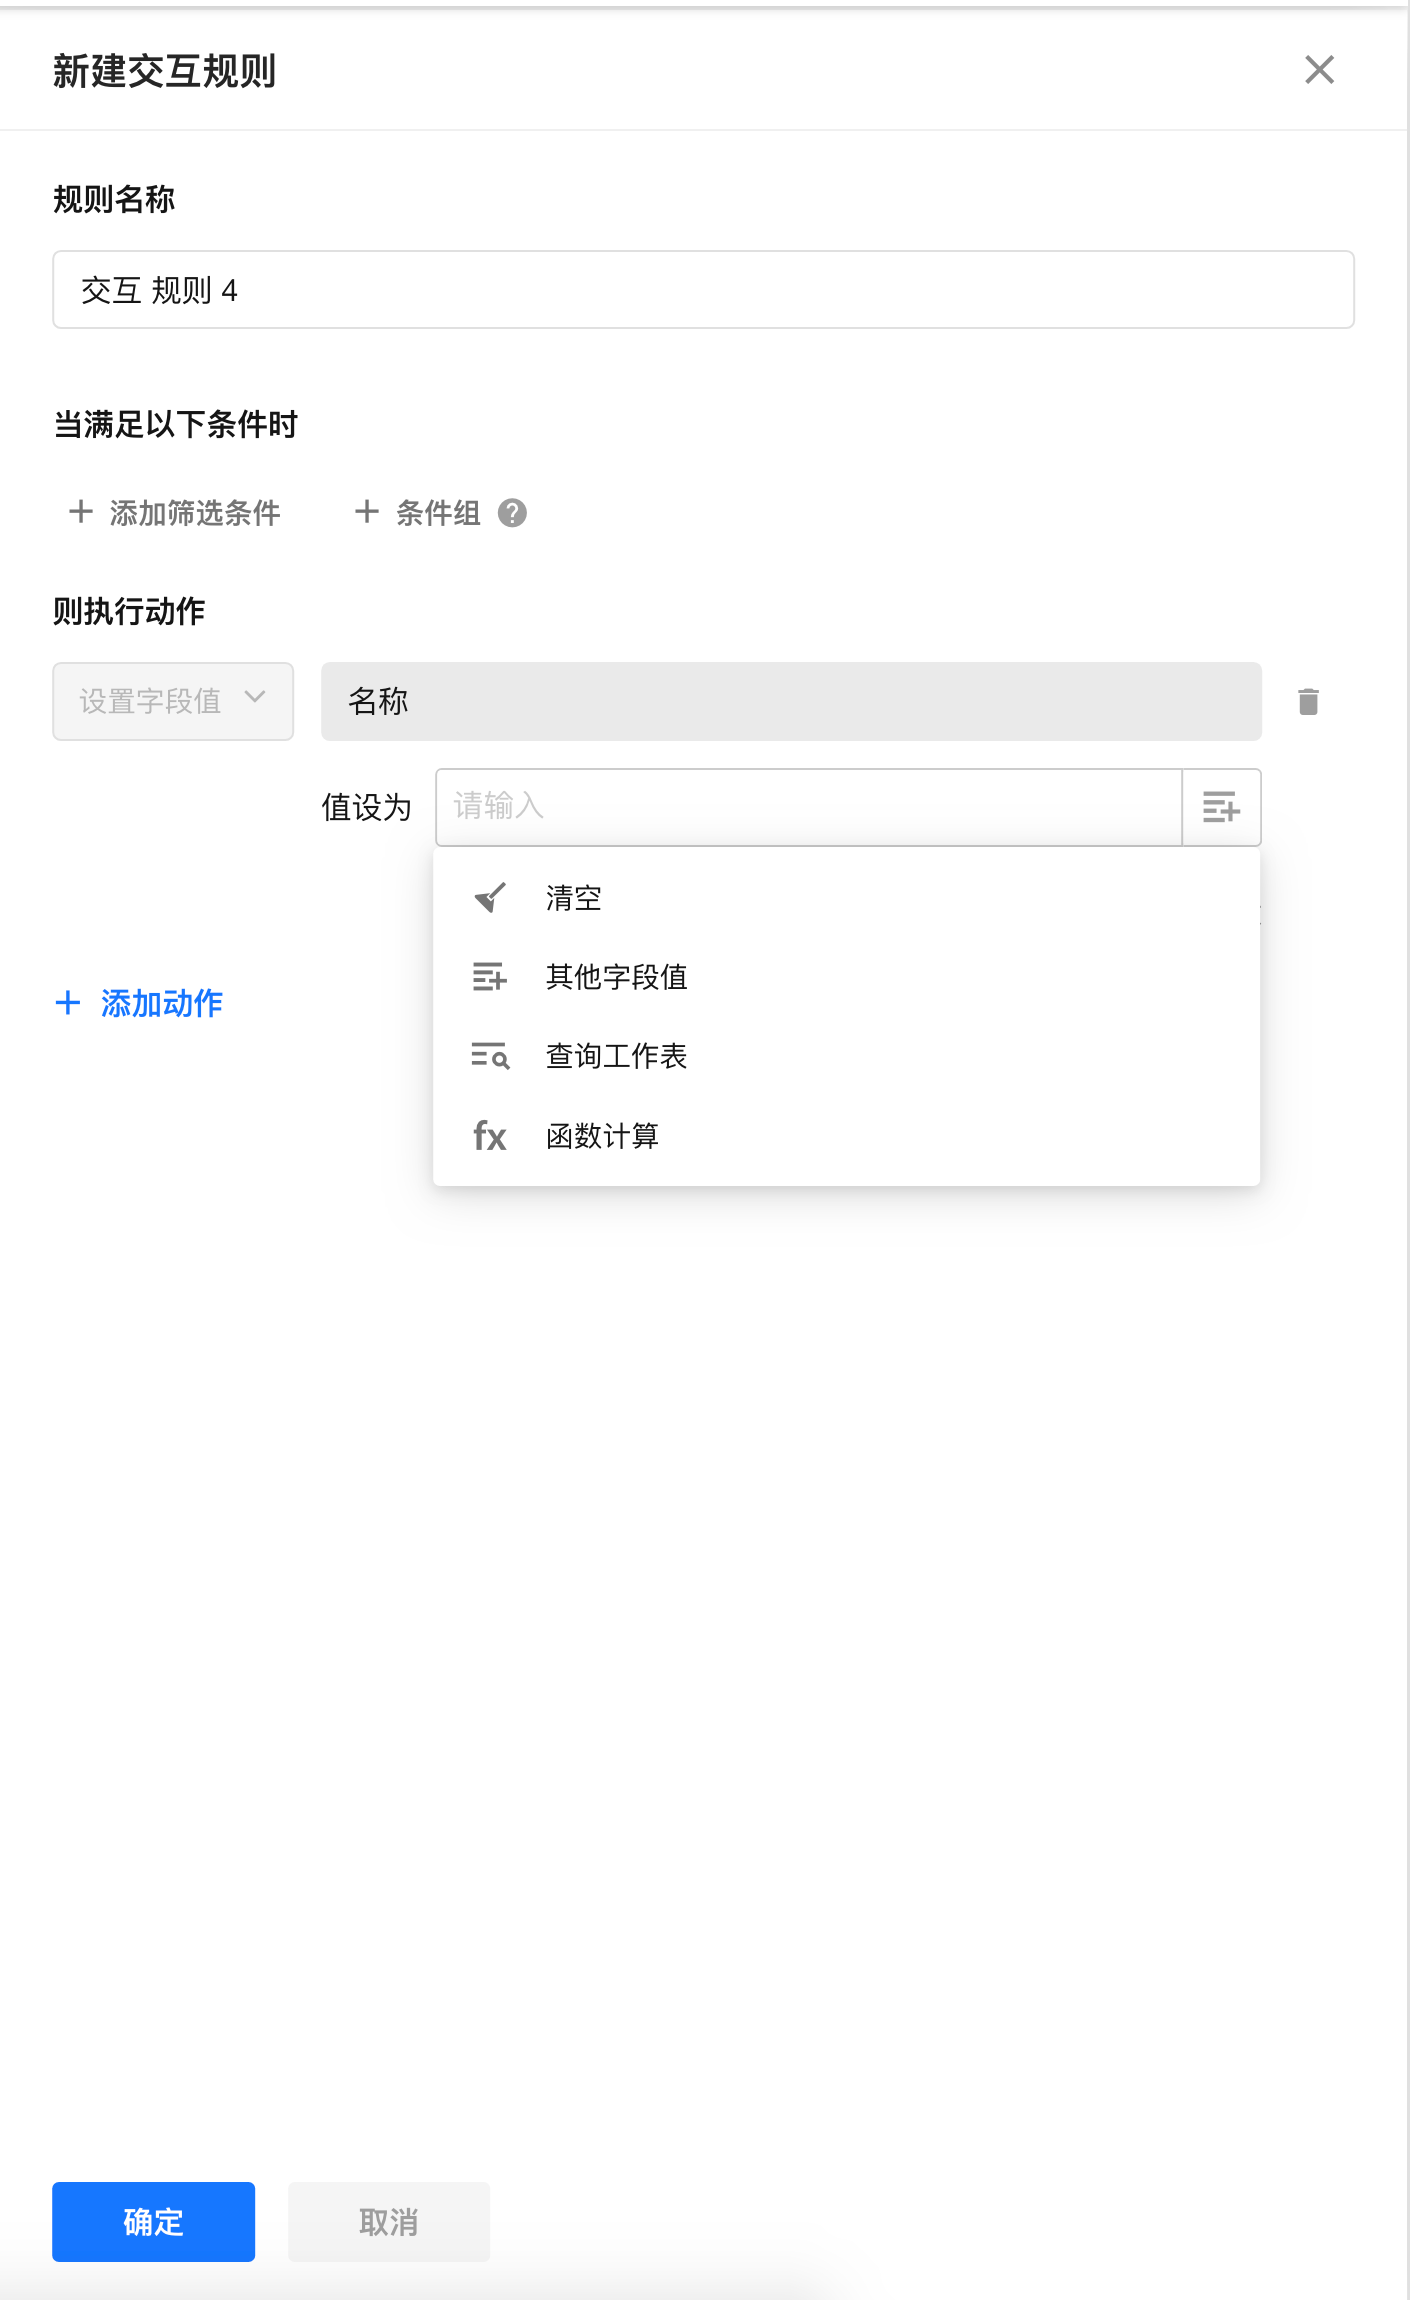Screen dimensions: 1412x2300
Task: Select 查询工作表 menu option
Action: coord(616,1056)
